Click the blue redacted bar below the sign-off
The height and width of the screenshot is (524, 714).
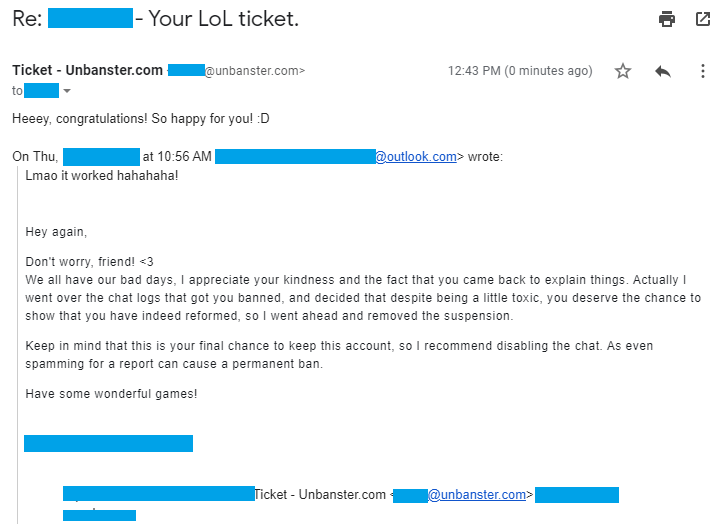click(108, 443)
